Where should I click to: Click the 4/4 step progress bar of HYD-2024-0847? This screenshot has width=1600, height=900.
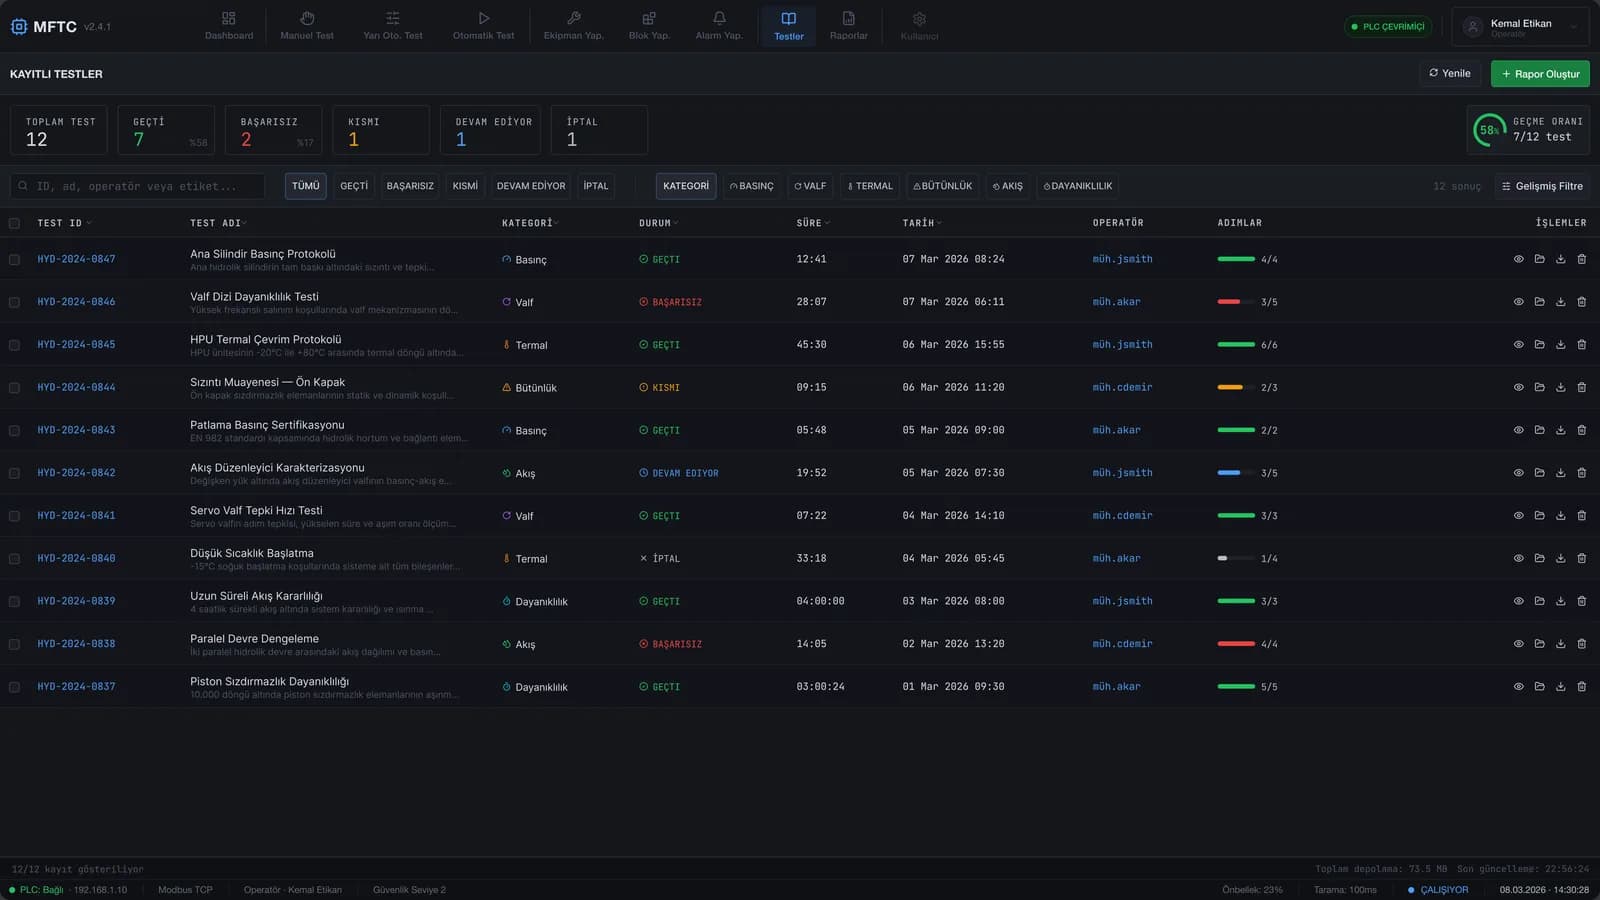(1236, 259)
